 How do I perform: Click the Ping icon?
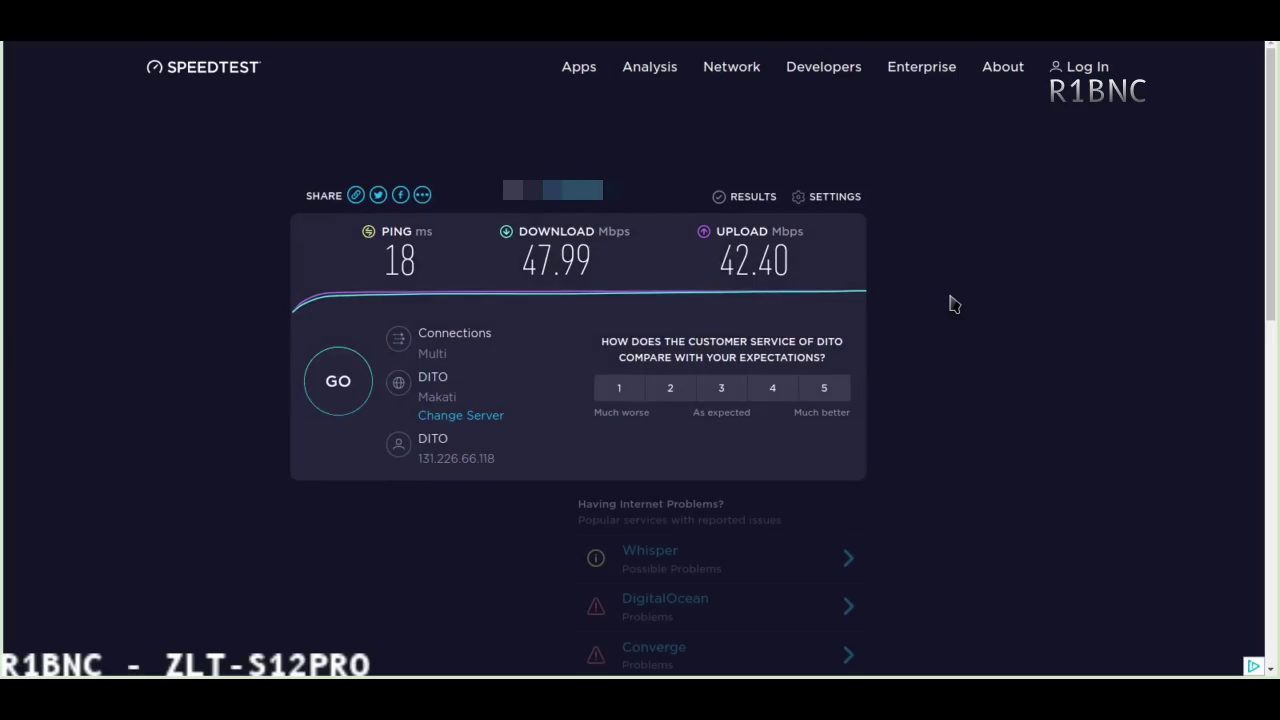tap(369, 231)
